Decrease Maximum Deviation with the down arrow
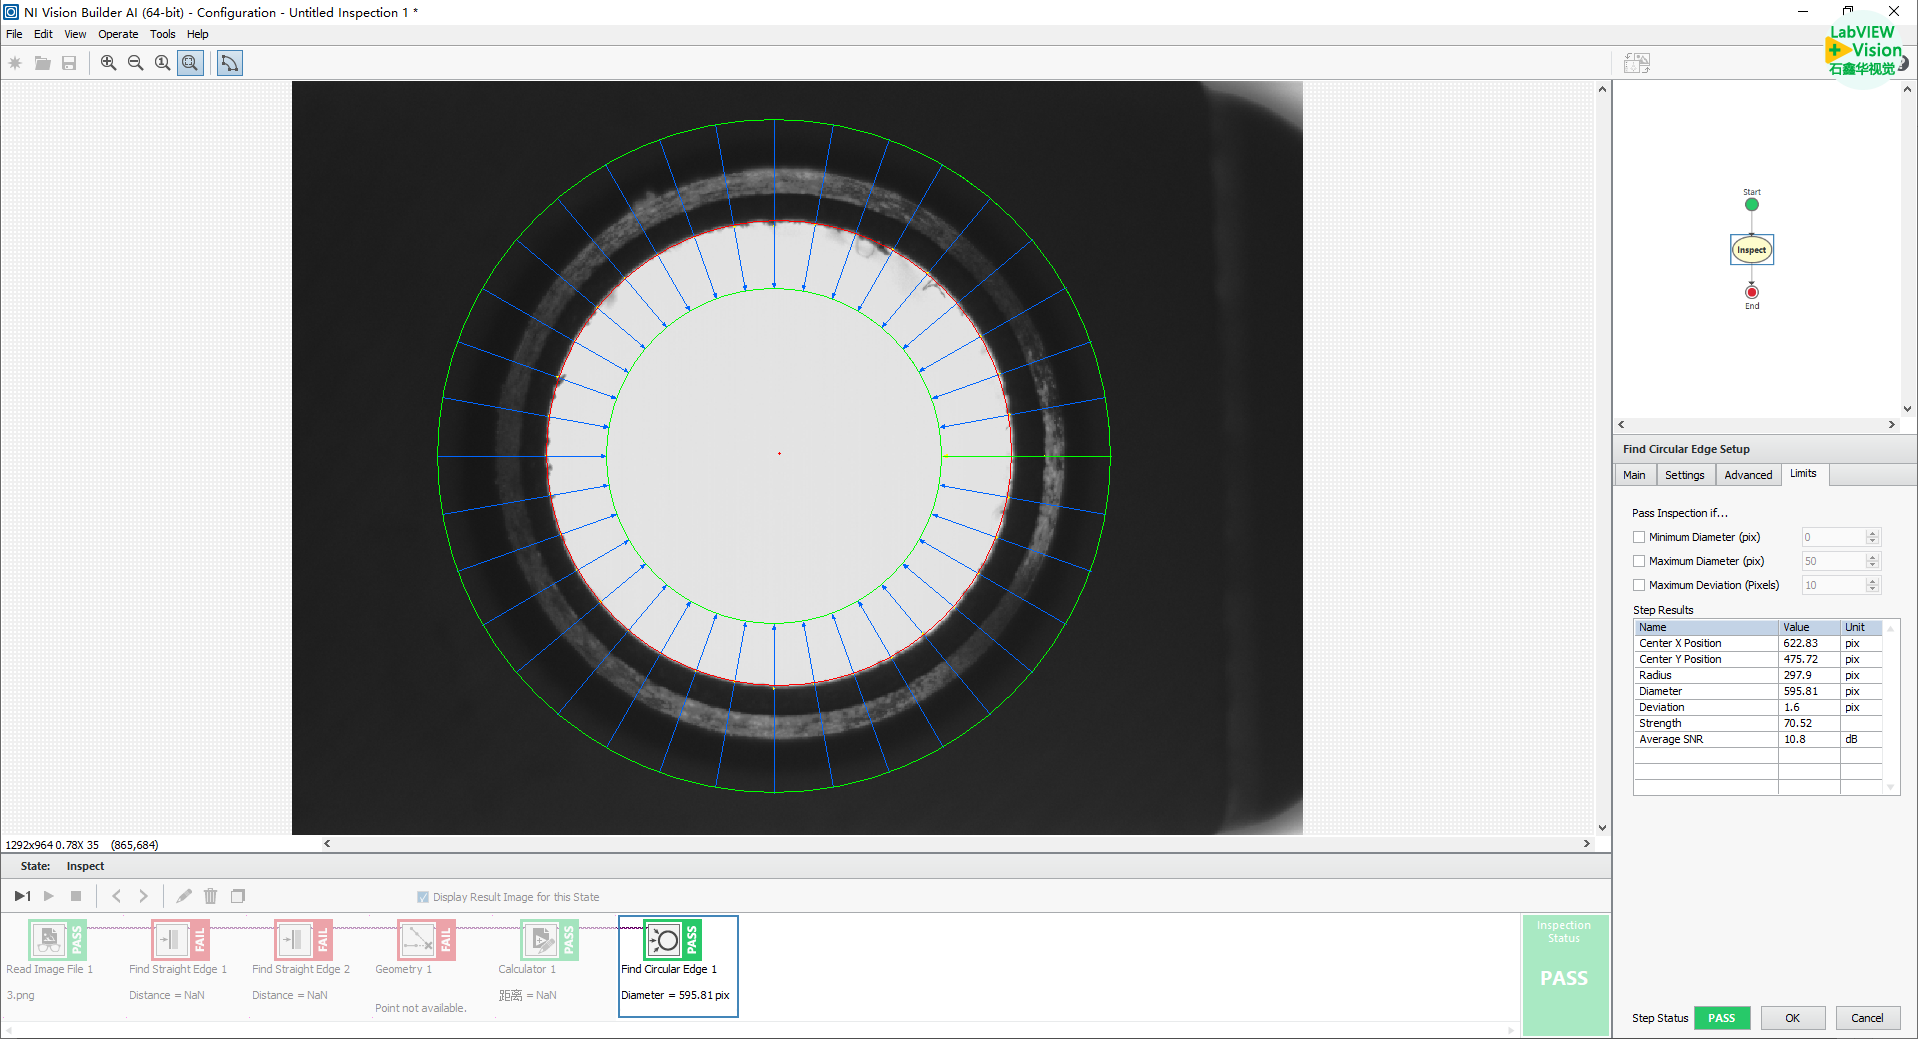This screenshot has height=1039, width=1918. tap(1873, 589)
